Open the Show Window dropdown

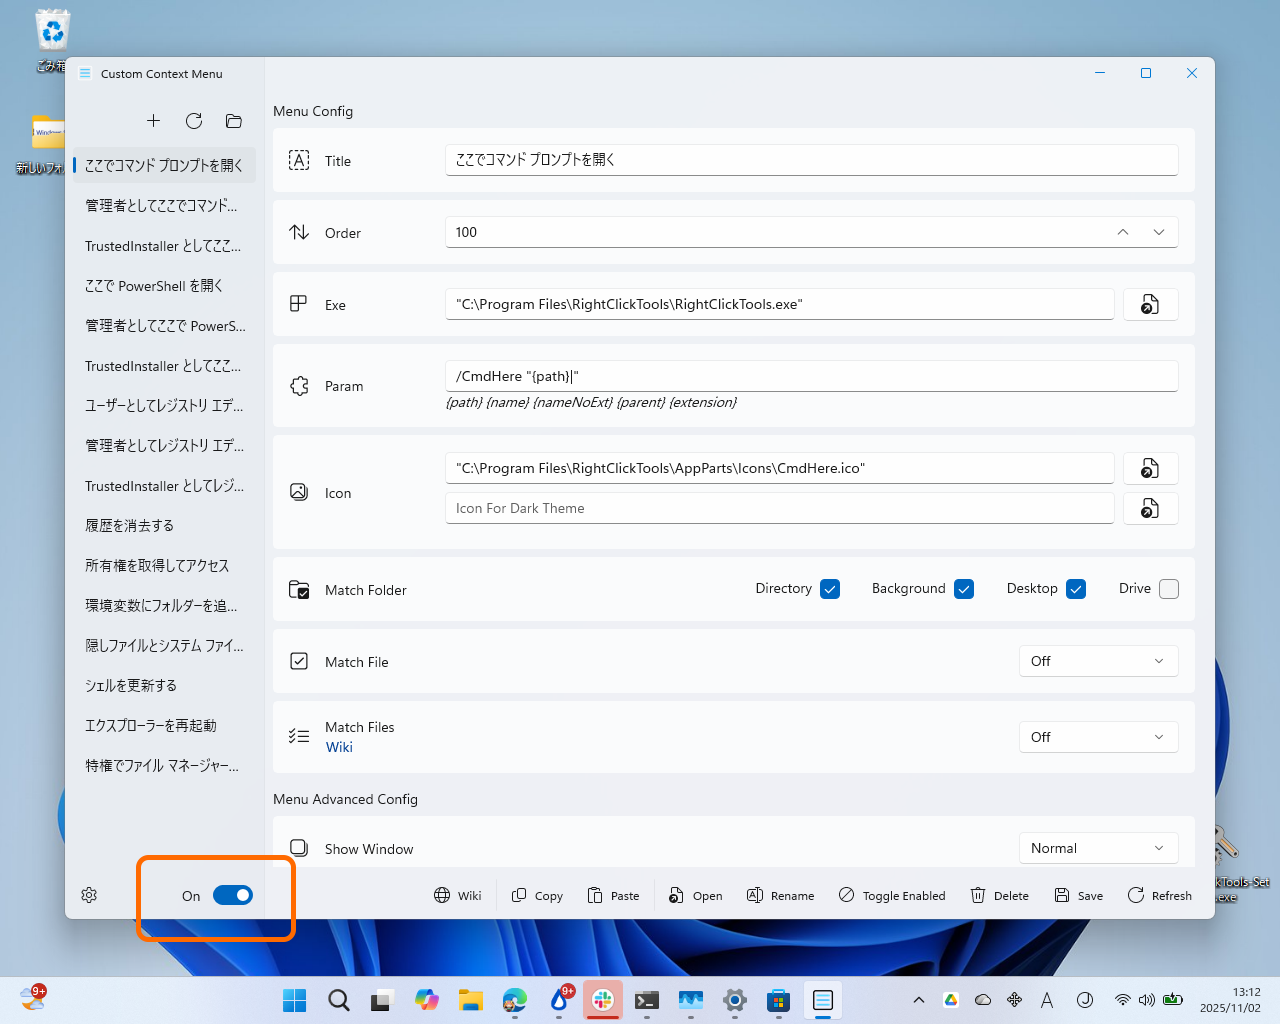pyautogui.click(x=1098, y=847)
